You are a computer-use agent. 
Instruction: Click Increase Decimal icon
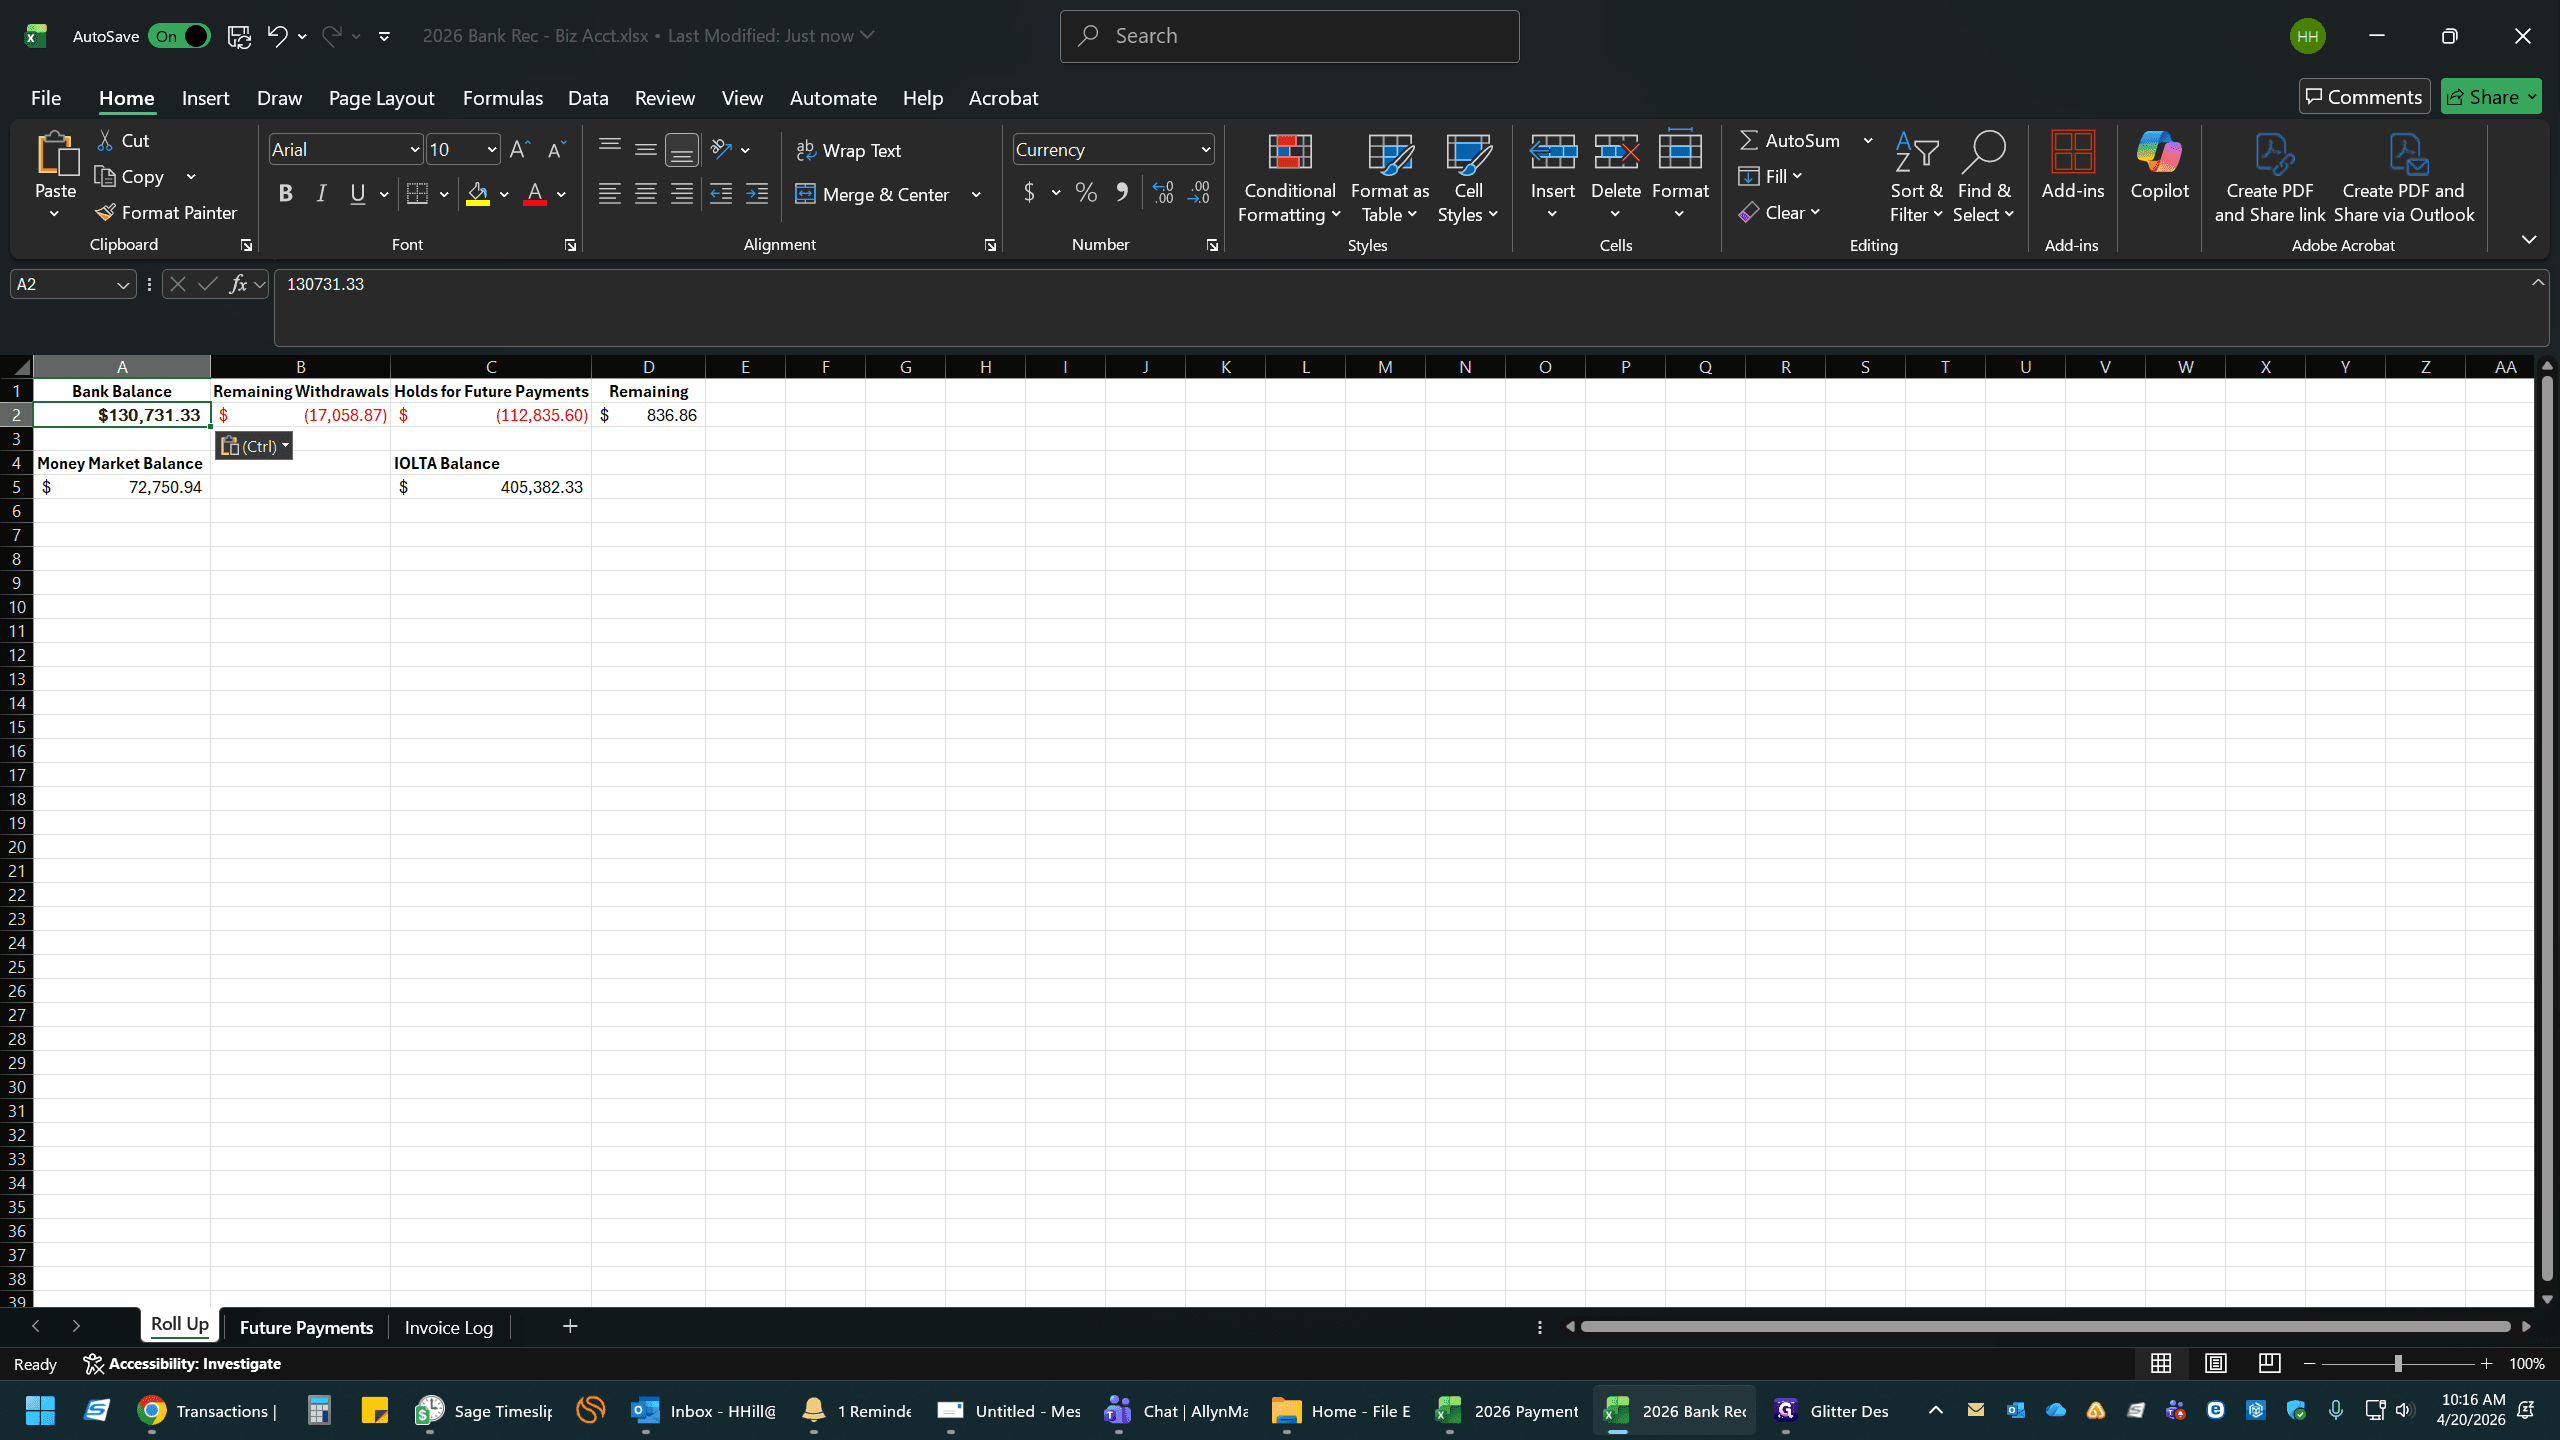pyautogui.click(x=1162, y=193)
